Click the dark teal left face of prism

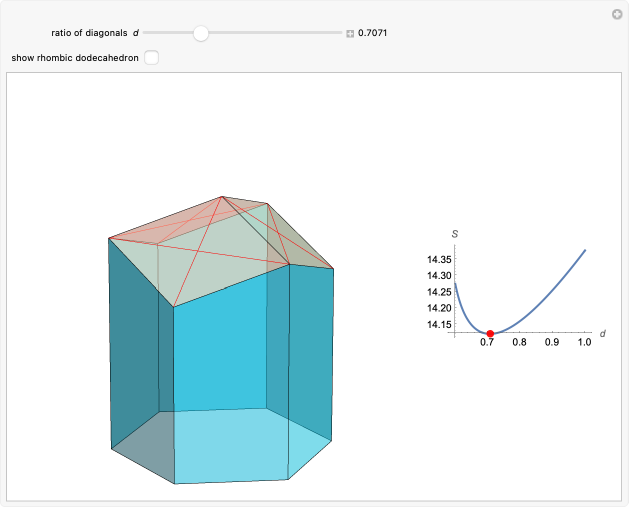(133, 340)
